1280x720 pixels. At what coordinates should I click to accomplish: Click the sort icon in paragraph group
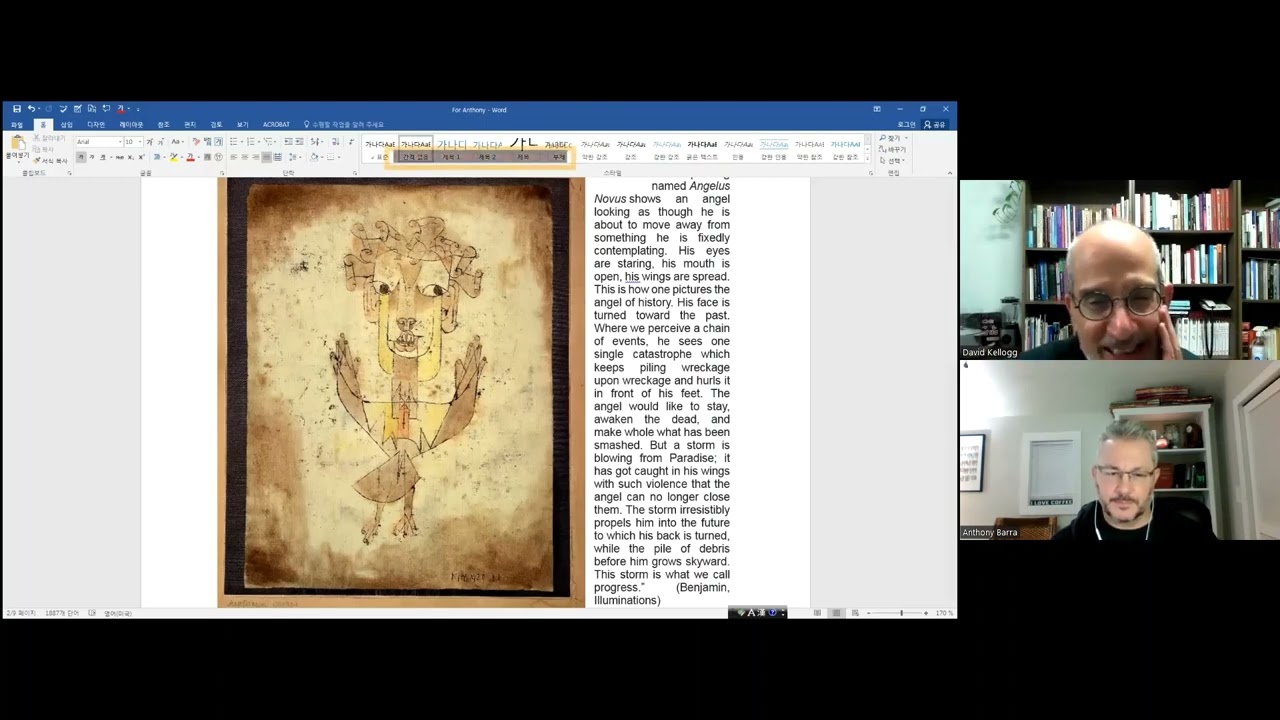(x=335, y=142)
